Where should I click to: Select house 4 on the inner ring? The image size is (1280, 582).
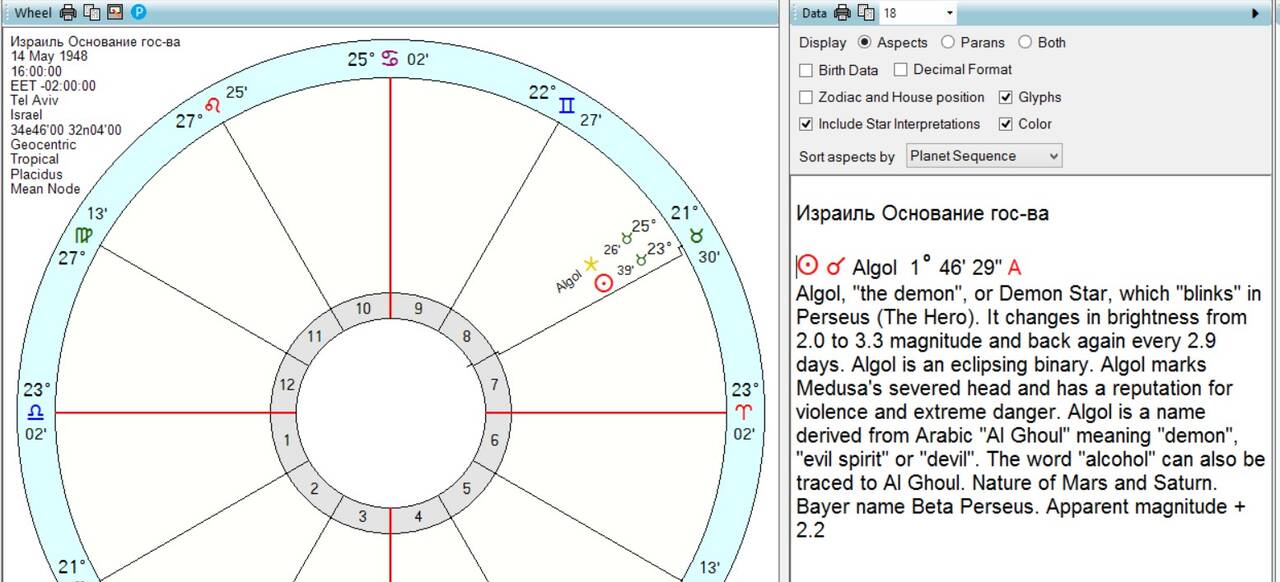click(x=419, y=516)
